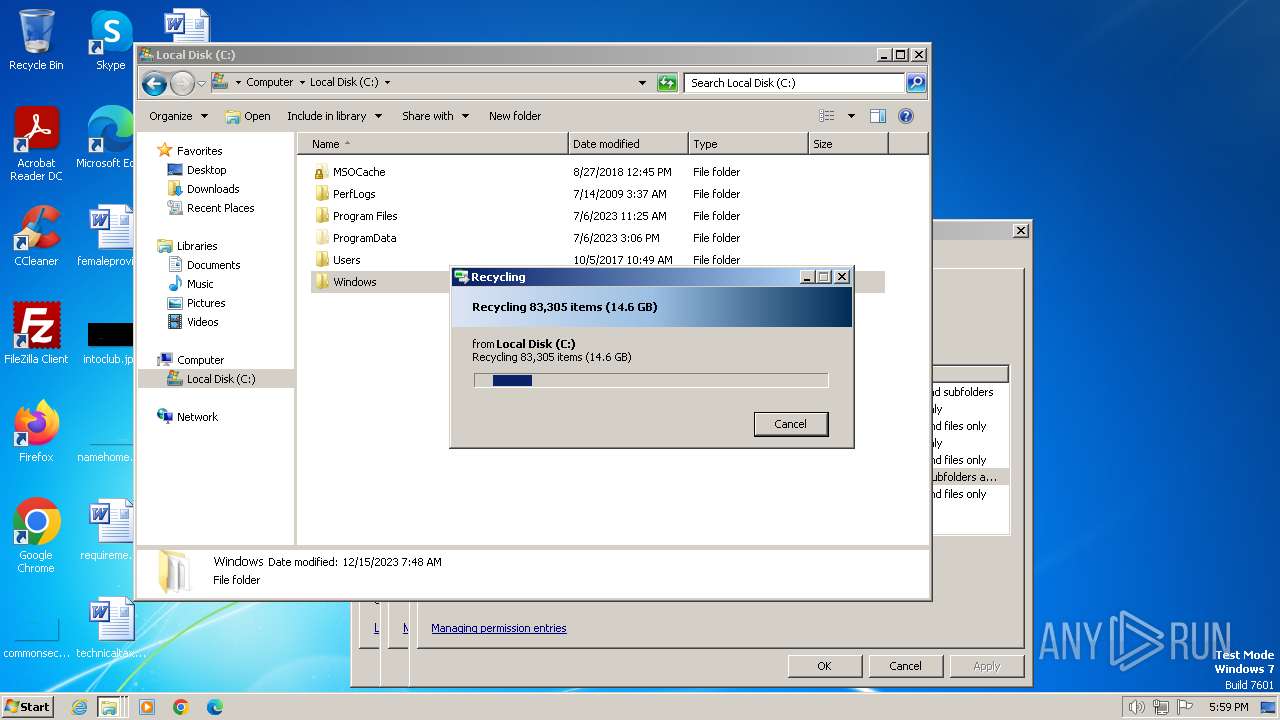Screen dimensions: 1280x720
Task: Cancel the Recycling operation
Action: [x=790, y=424]
